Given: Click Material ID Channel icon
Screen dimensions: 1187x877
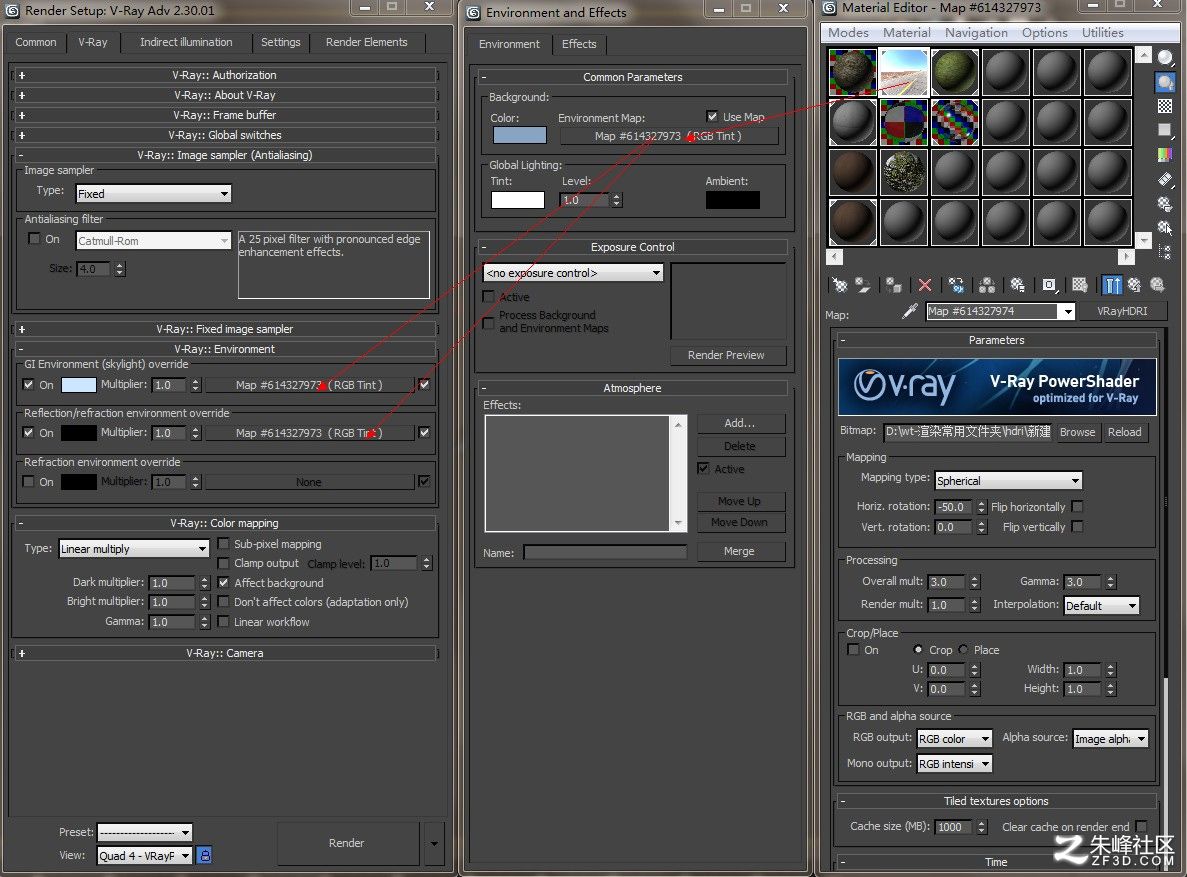Looking at the screenshot, I should (1049, 286).
